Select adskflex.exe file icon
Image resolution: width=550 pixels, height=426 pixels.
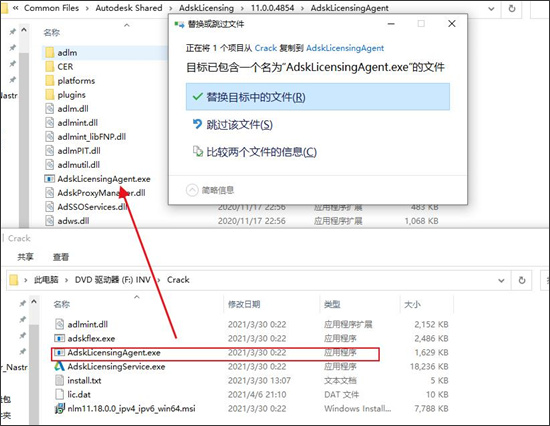pyautogui.click(x=60, y=339)
